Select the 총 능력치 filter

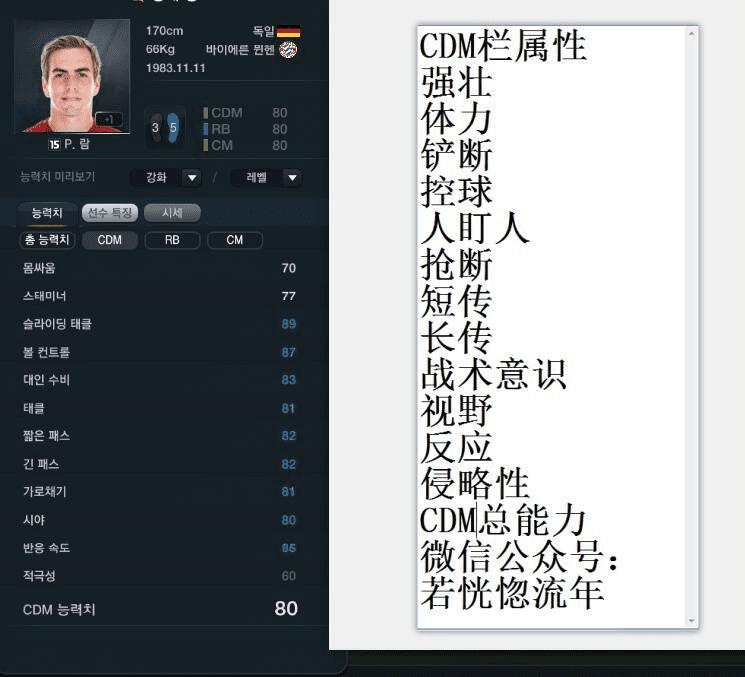click(47, 240)
